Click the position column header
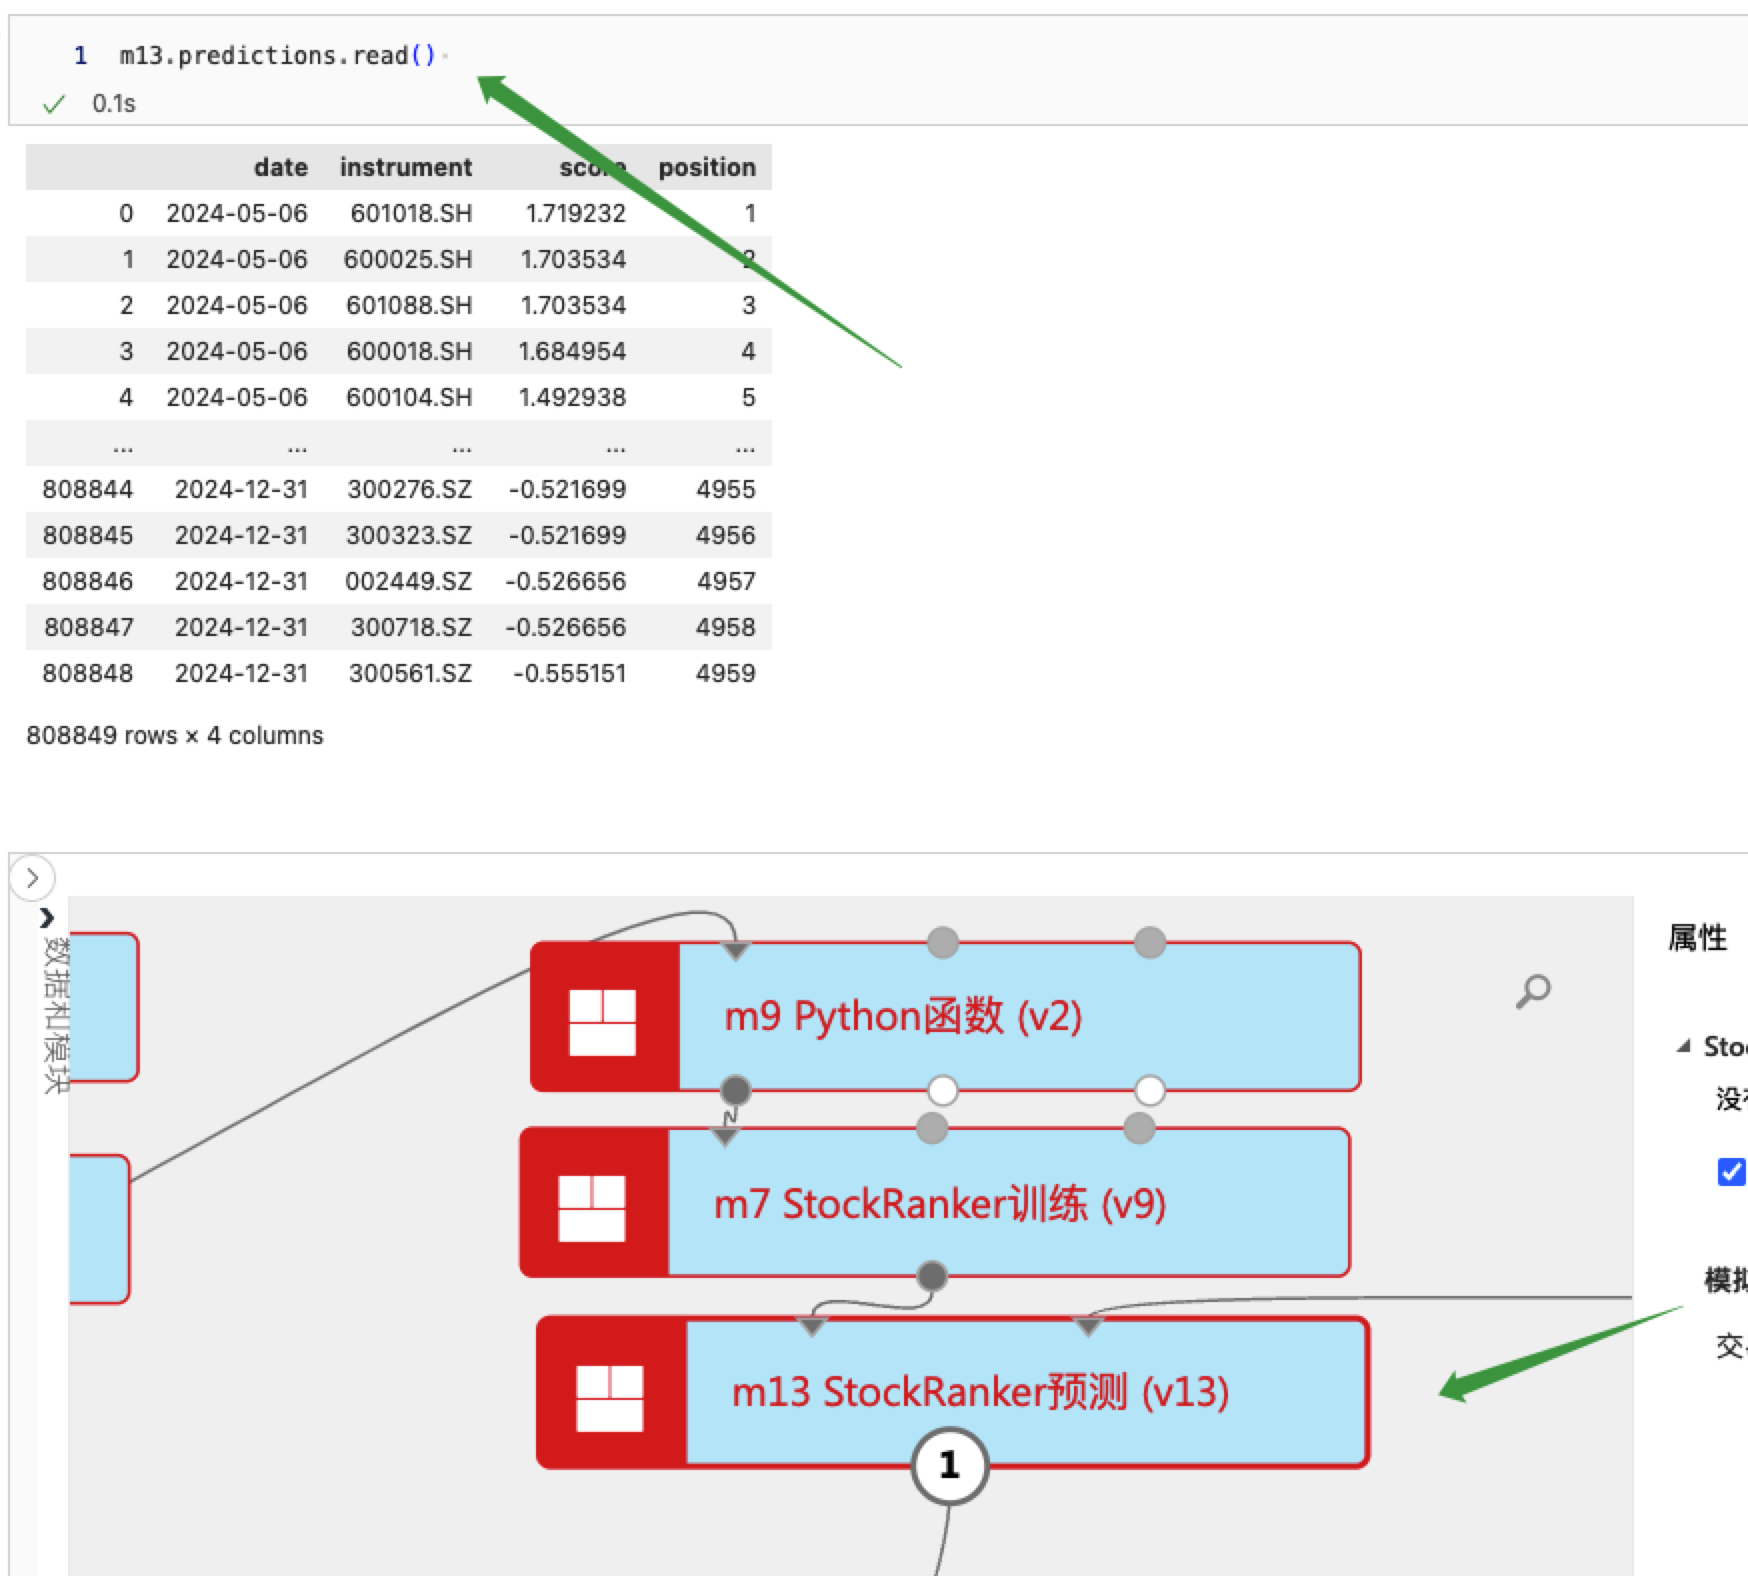The image size is (1748, 1576). pyautogui.click(x=706, y=167)
